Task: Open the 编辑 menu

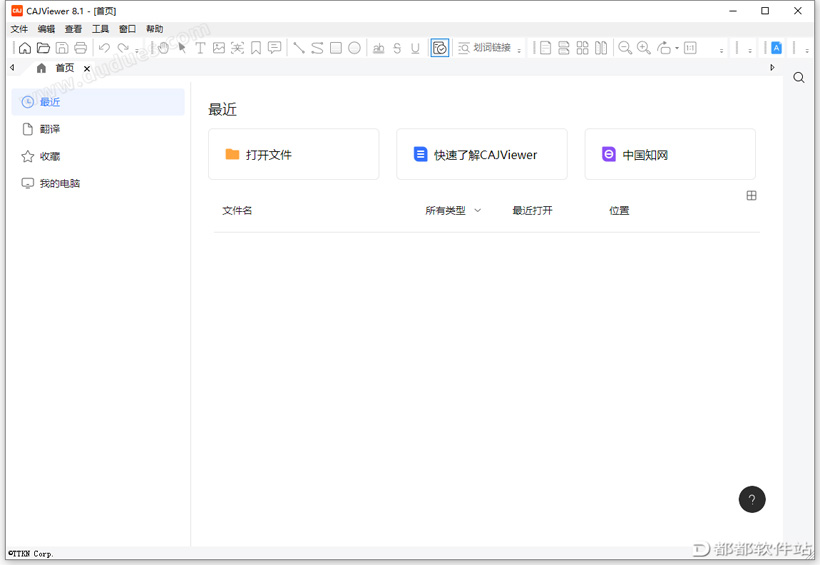Action: 46,29
